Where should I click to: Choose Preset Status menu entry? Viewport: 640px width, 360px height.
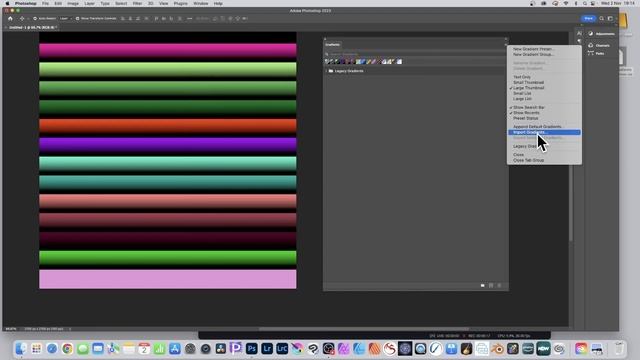click(x=526, y=118)
